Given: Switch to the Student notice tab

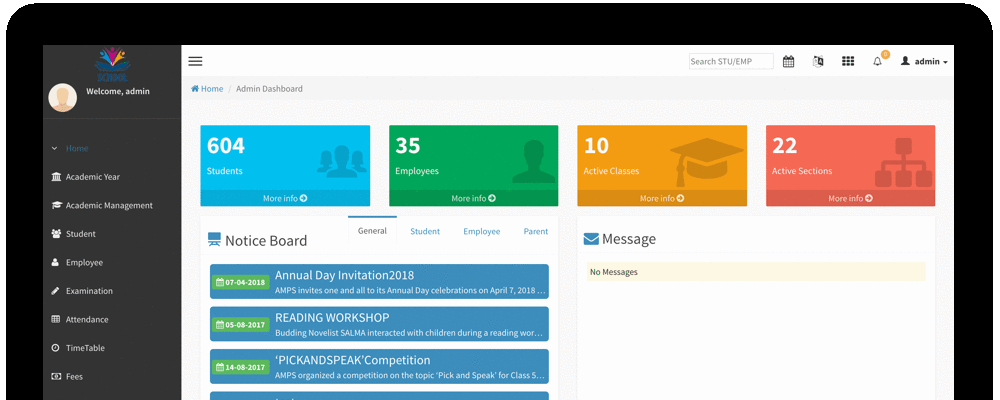Looking at the screenshot, I should pyautogui.click(x=425, y=231).
